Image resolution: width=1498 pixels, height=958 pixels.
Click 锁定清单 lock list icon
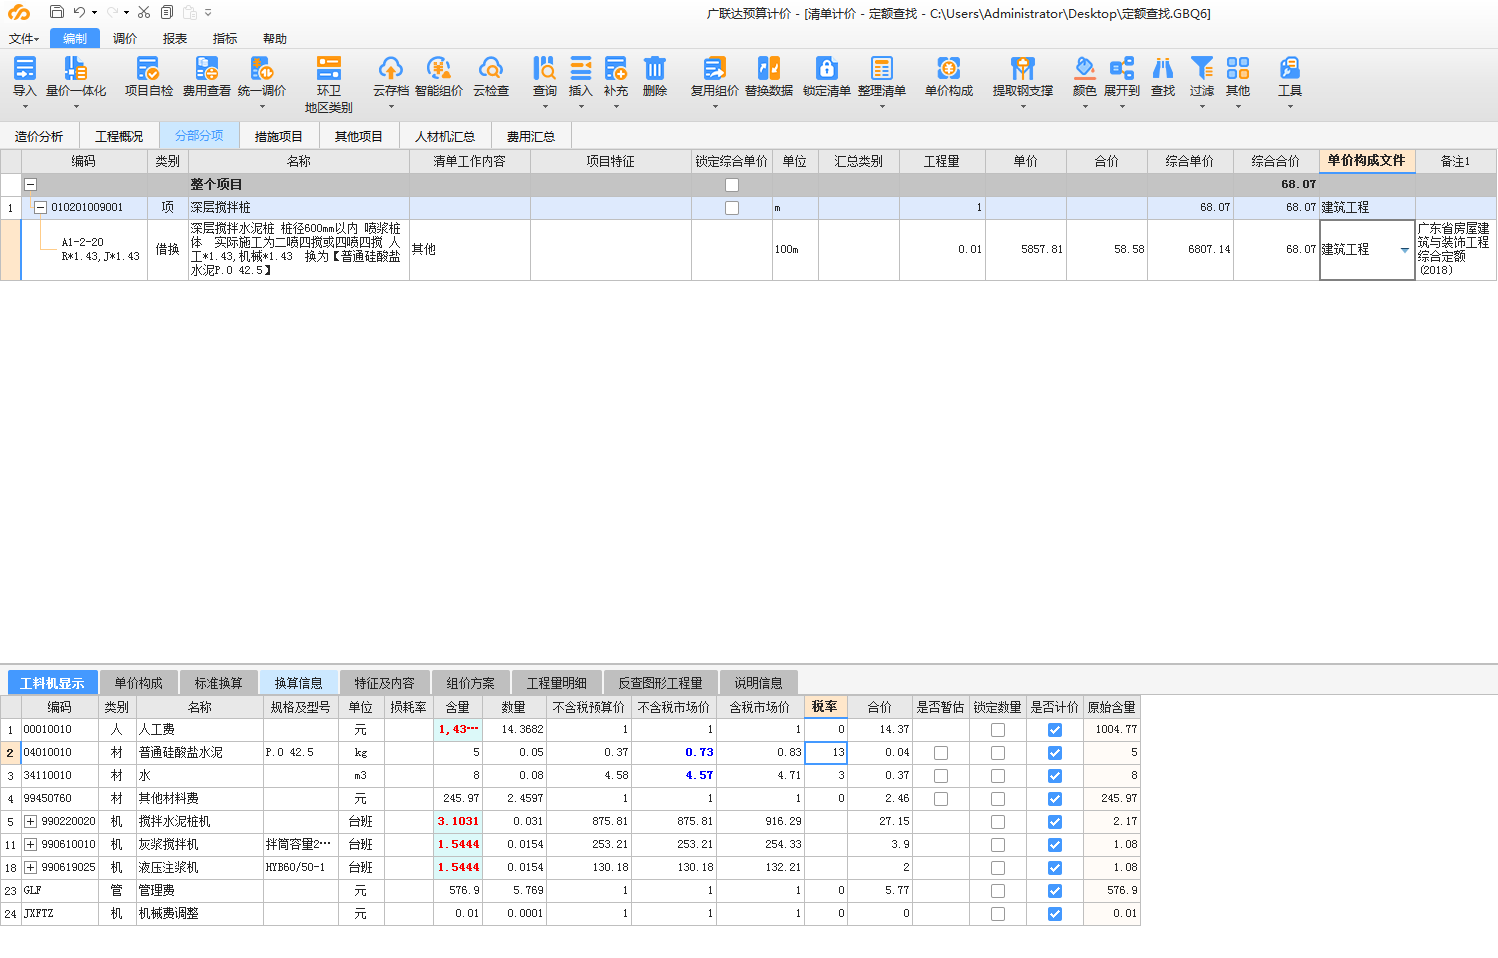tap(826, 68)
